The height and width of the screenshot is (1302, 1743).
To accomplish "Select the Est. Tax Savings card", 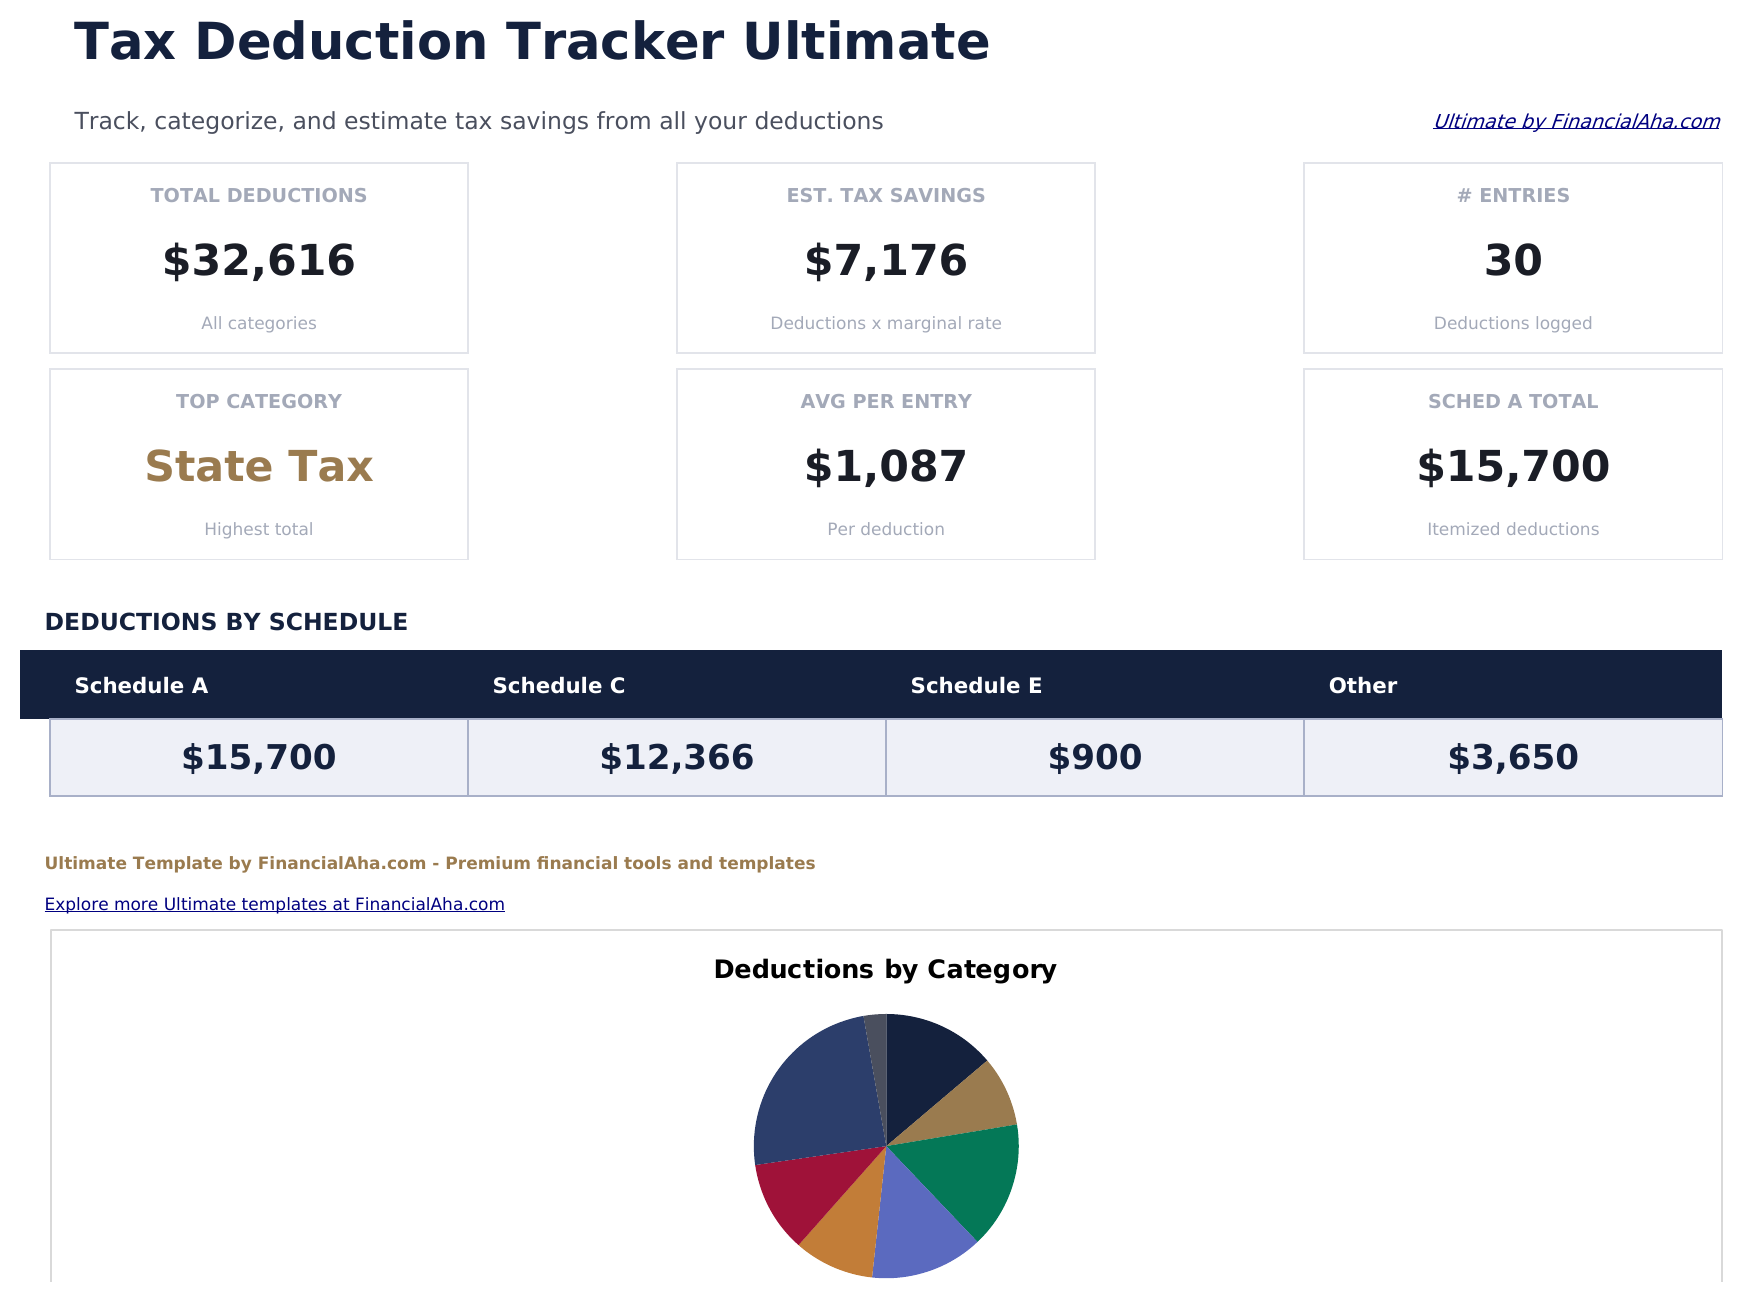I will point(885,258).
